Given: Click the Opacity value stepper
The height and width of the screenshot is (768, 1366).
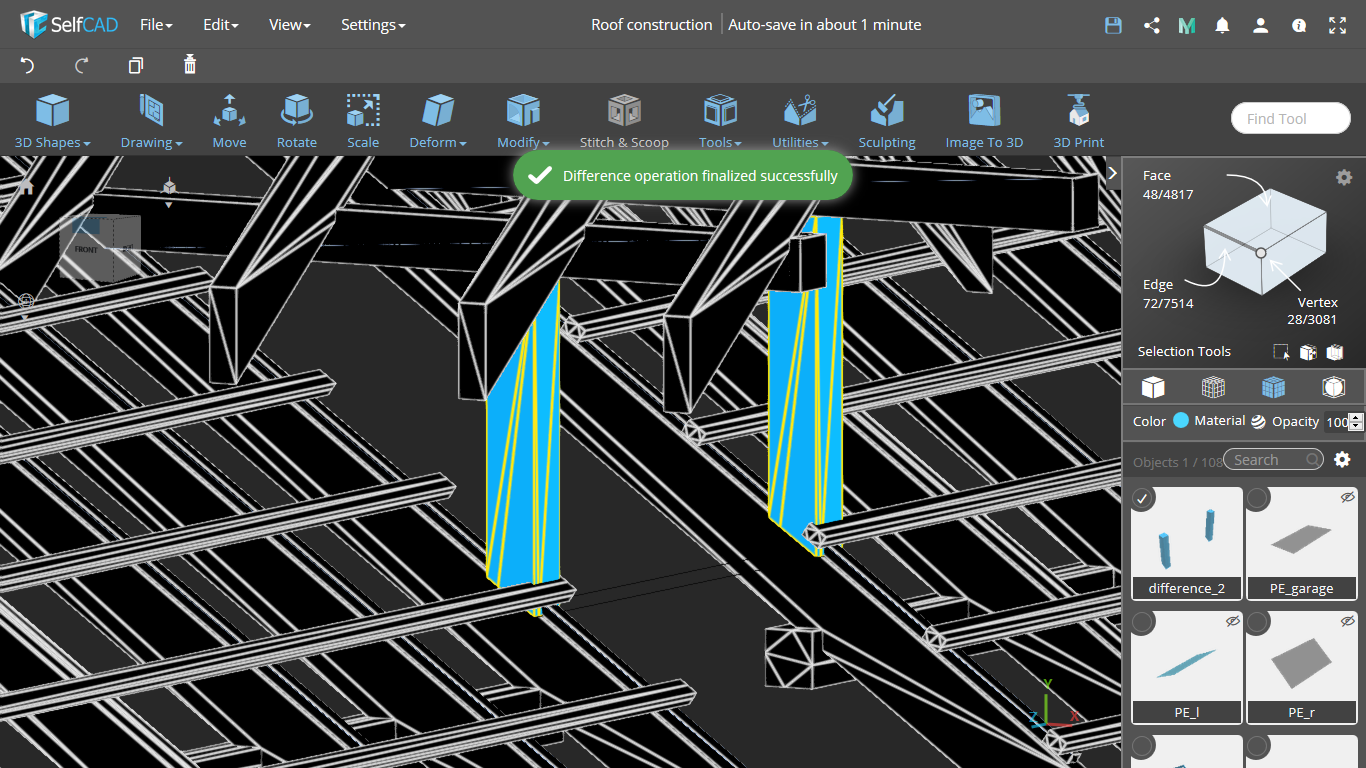Looking at the screenshot, I should pos(1356,422).
